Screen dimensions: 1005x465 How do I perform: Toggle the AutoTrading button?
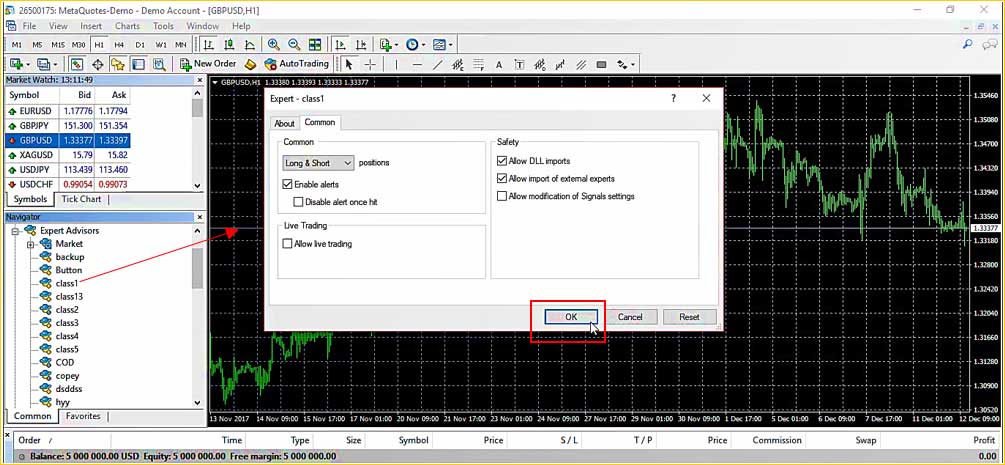tap(296, 64)
